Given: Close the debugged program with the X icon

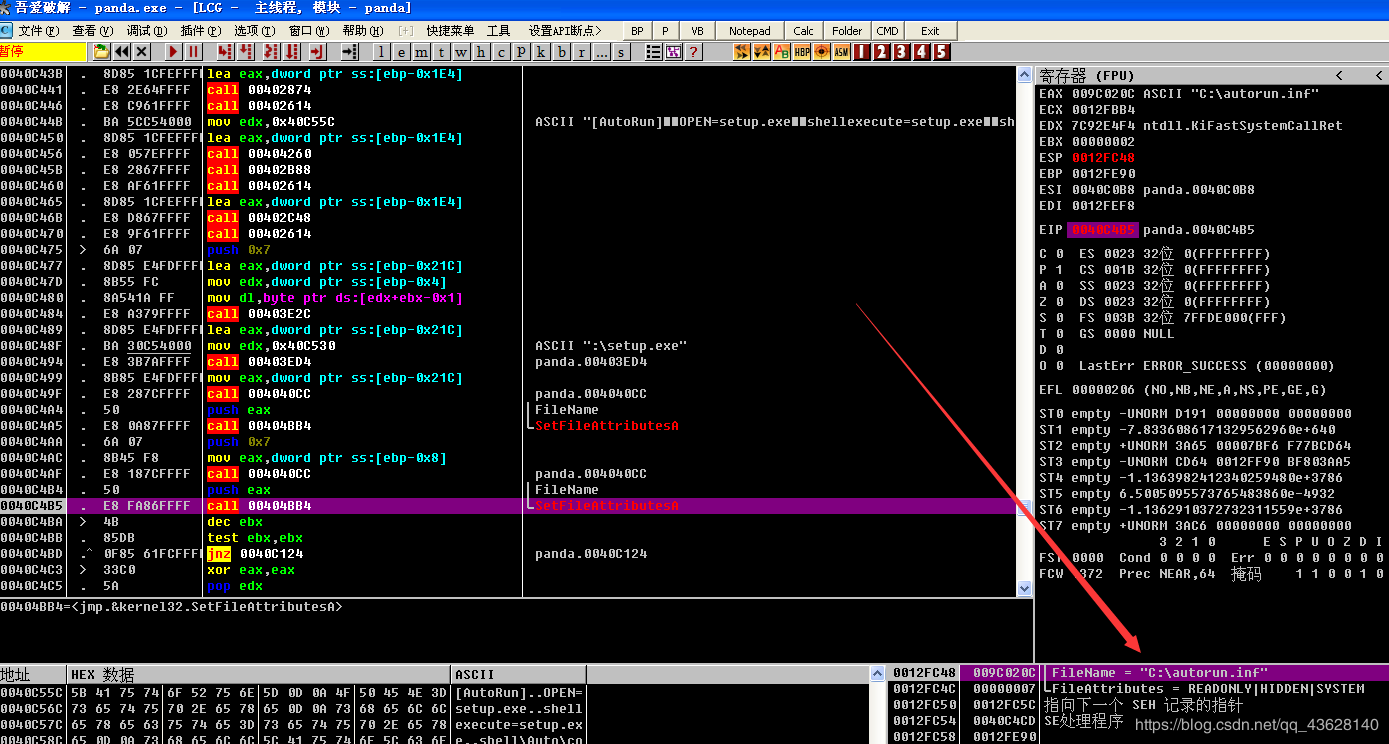Looking at the screenshot, I should (x=142, y=52).
